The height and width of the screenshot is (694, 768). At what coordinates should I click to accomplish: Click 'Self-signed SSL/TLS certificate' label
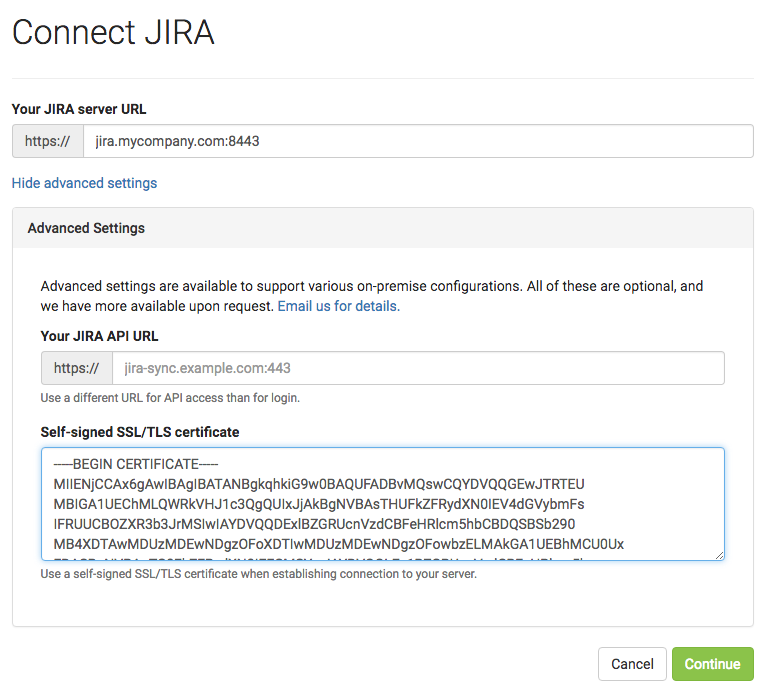tap(140, 432)
